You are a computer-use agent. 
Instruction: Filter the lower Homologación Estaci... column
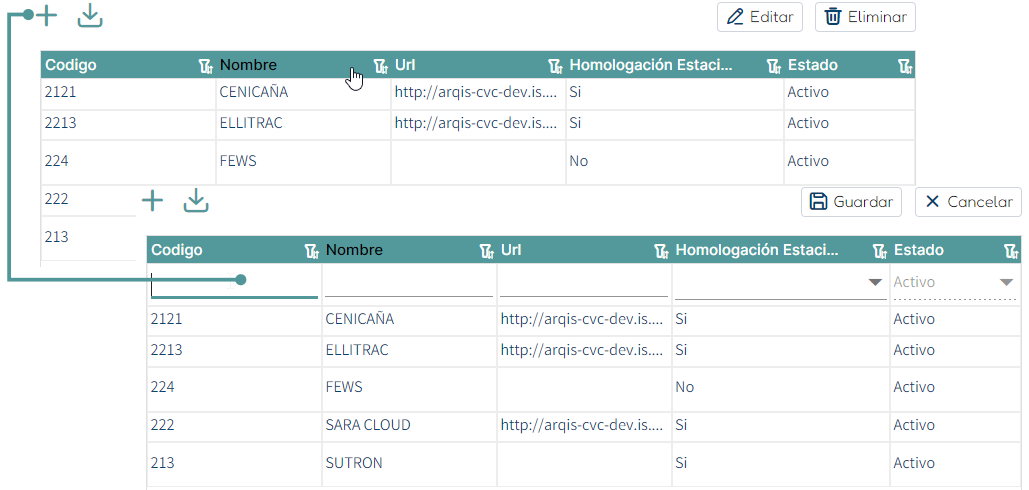tap(879, 250)
